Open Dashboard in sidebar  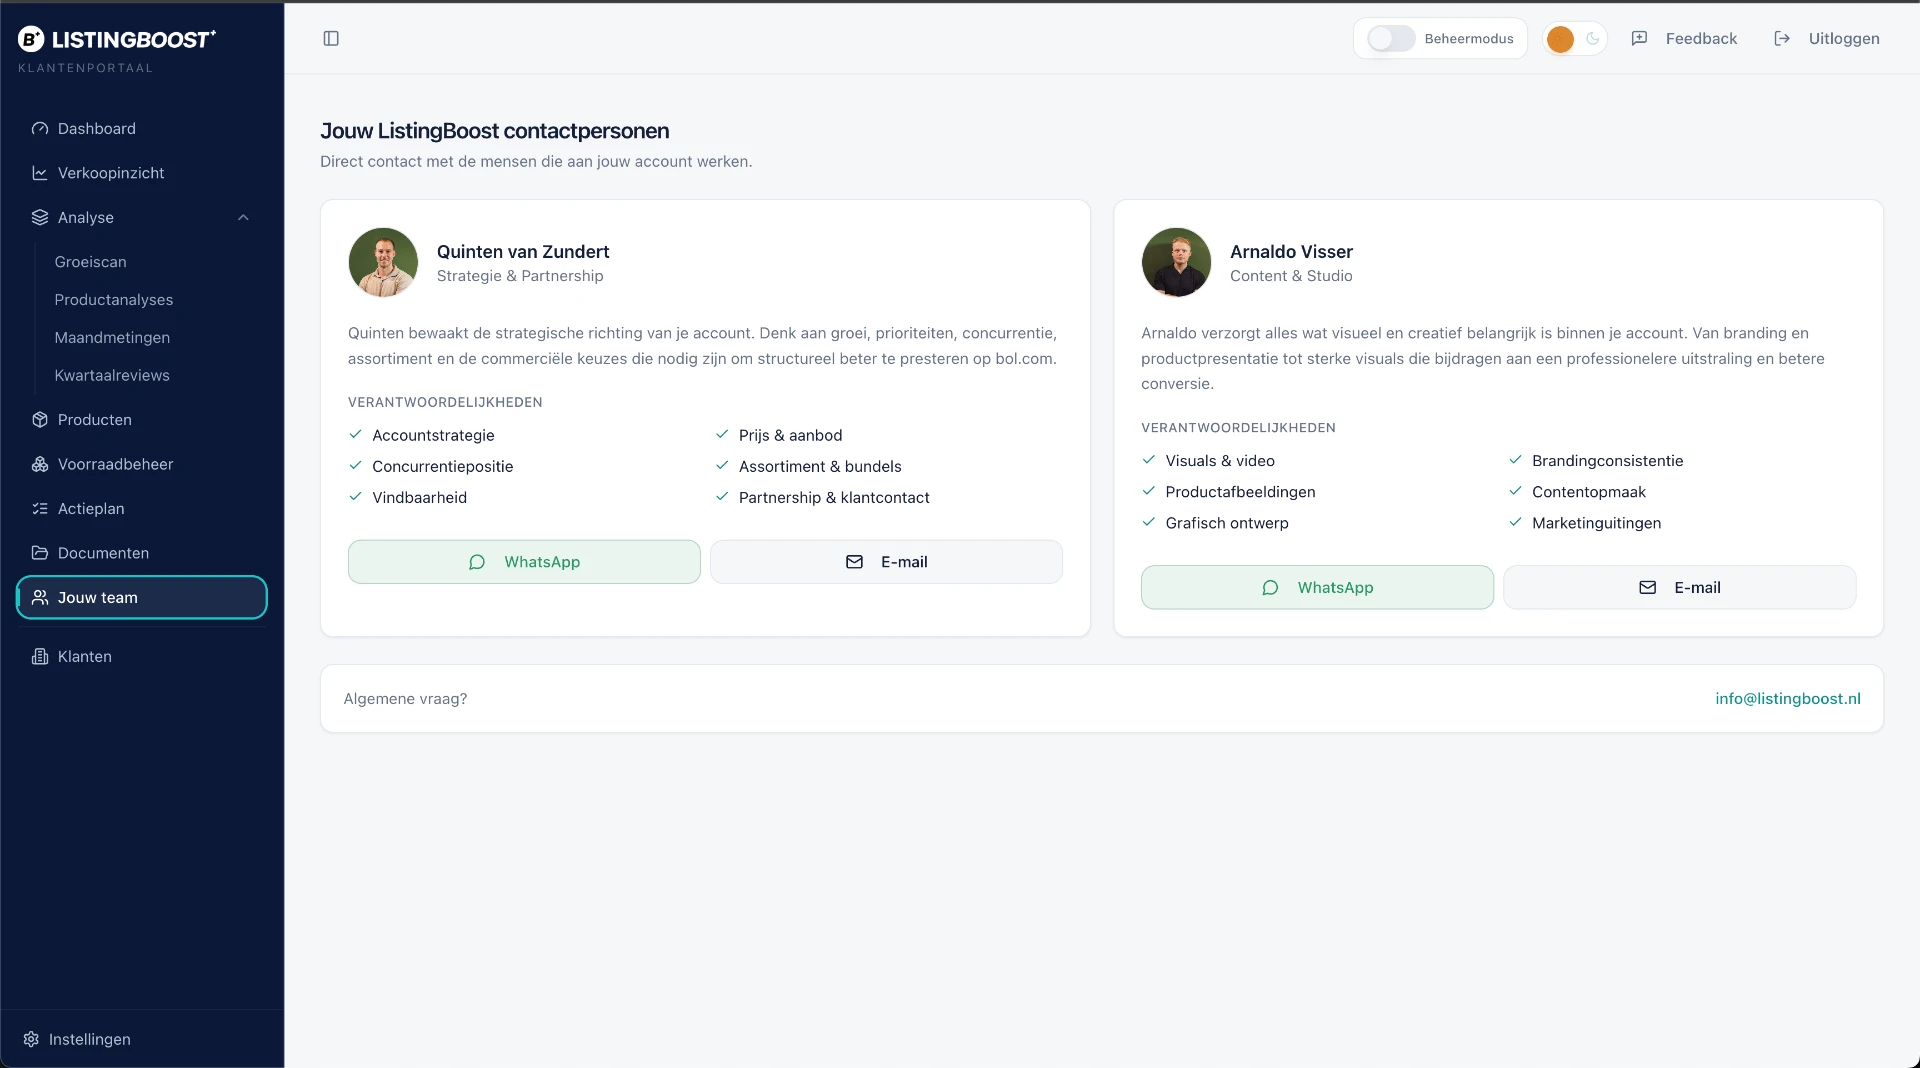tap(142, 128)
